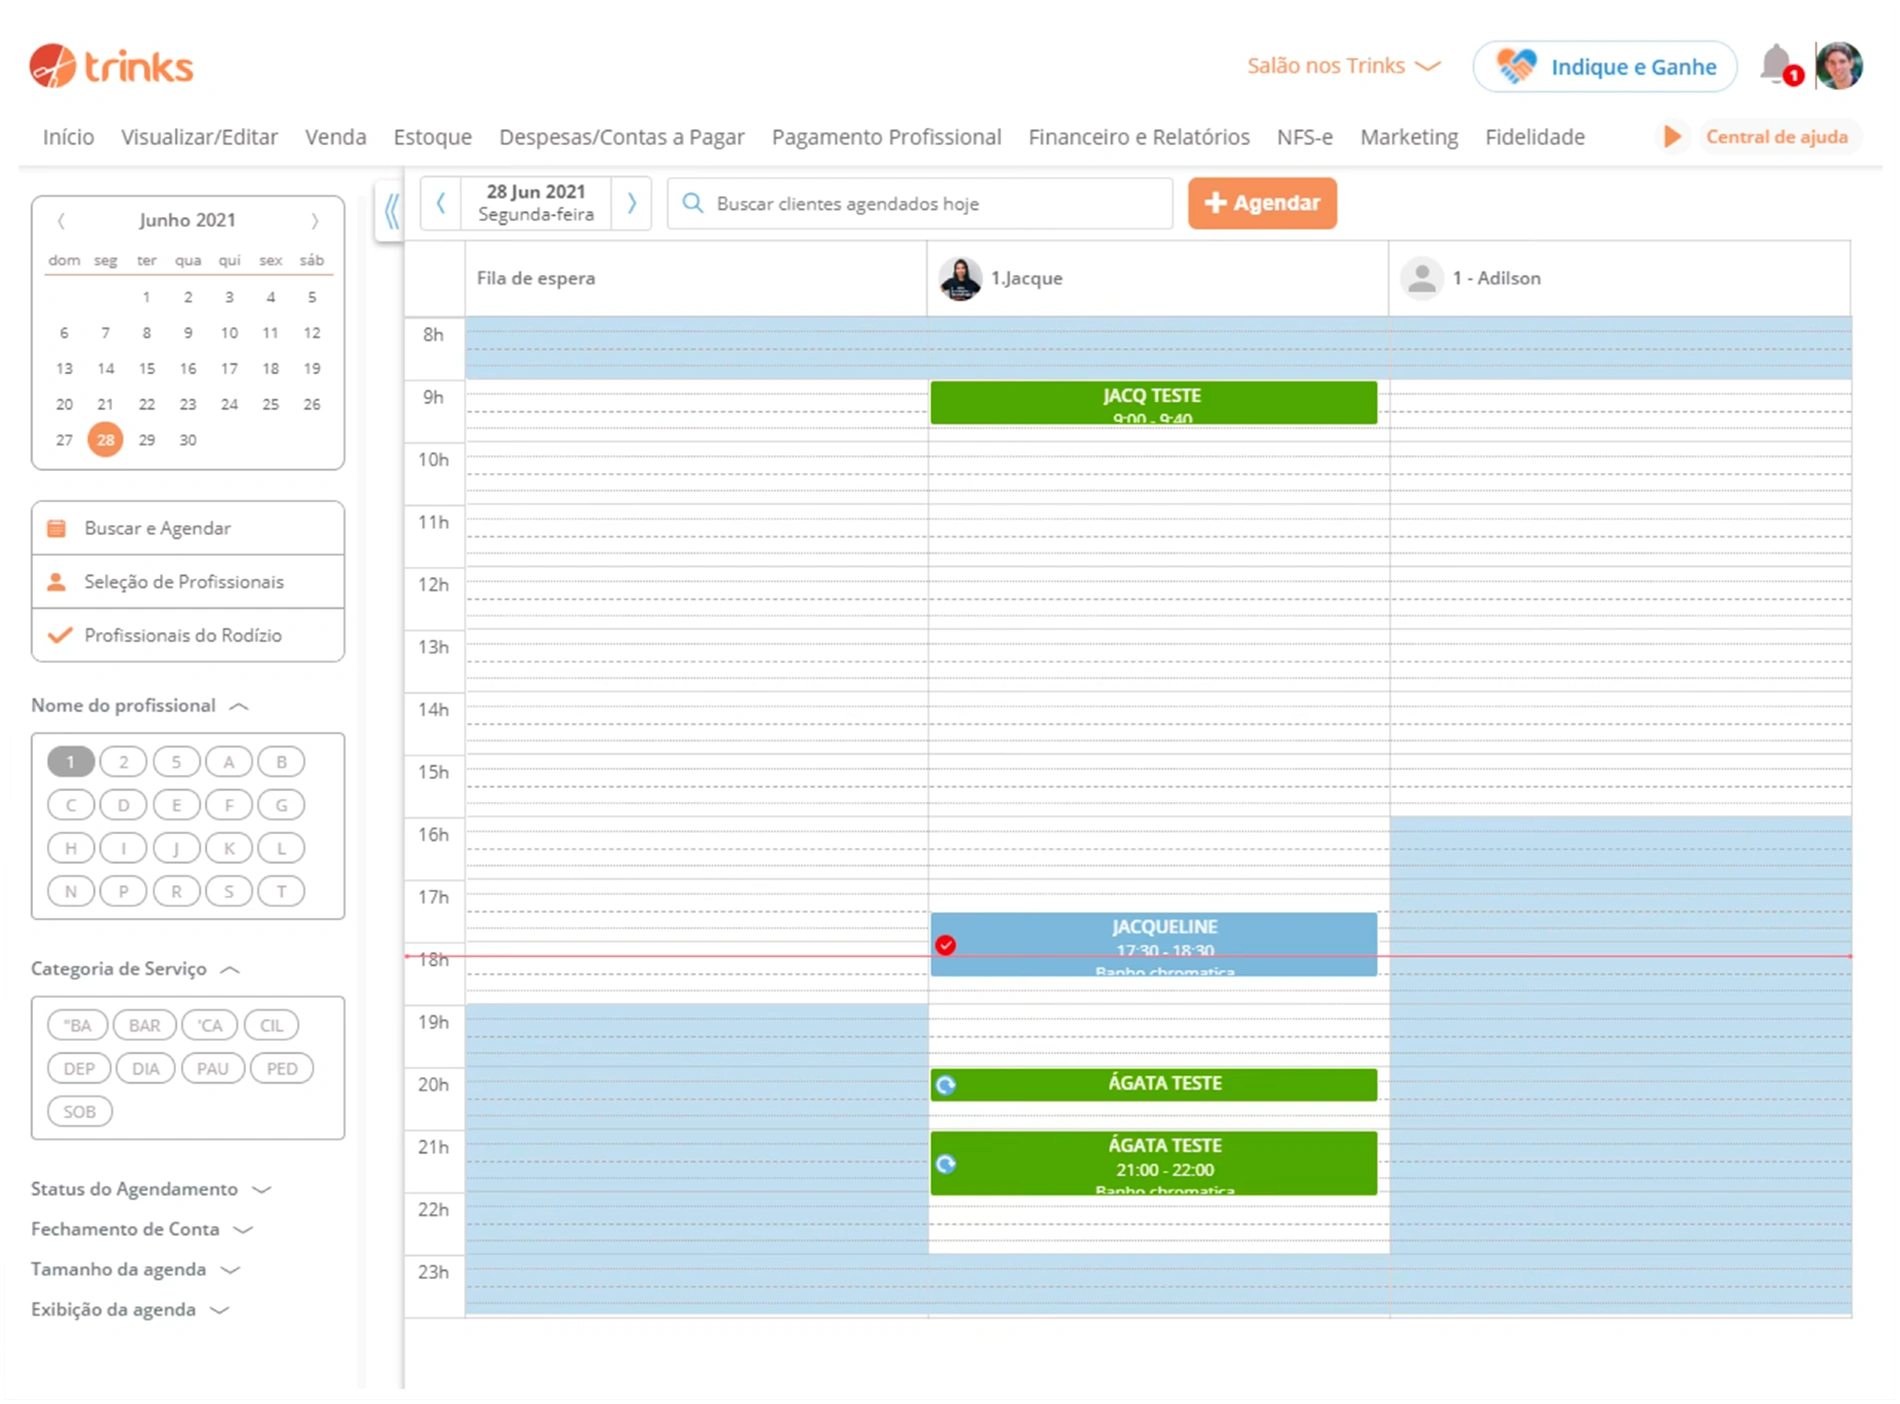Go to next day arrow
The height and width of the screenshot is (1404, 1900).
tap(631, 203)
